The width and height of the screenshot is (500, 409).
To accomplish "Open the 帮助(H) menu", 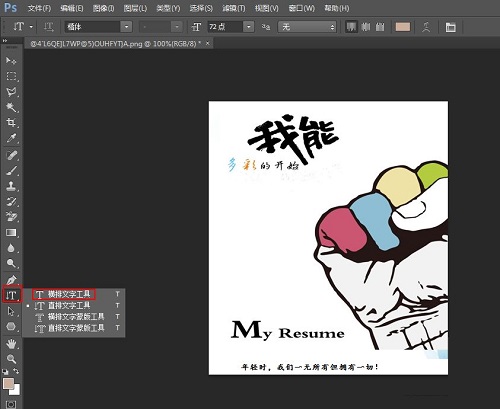I will tap(337, 8).
